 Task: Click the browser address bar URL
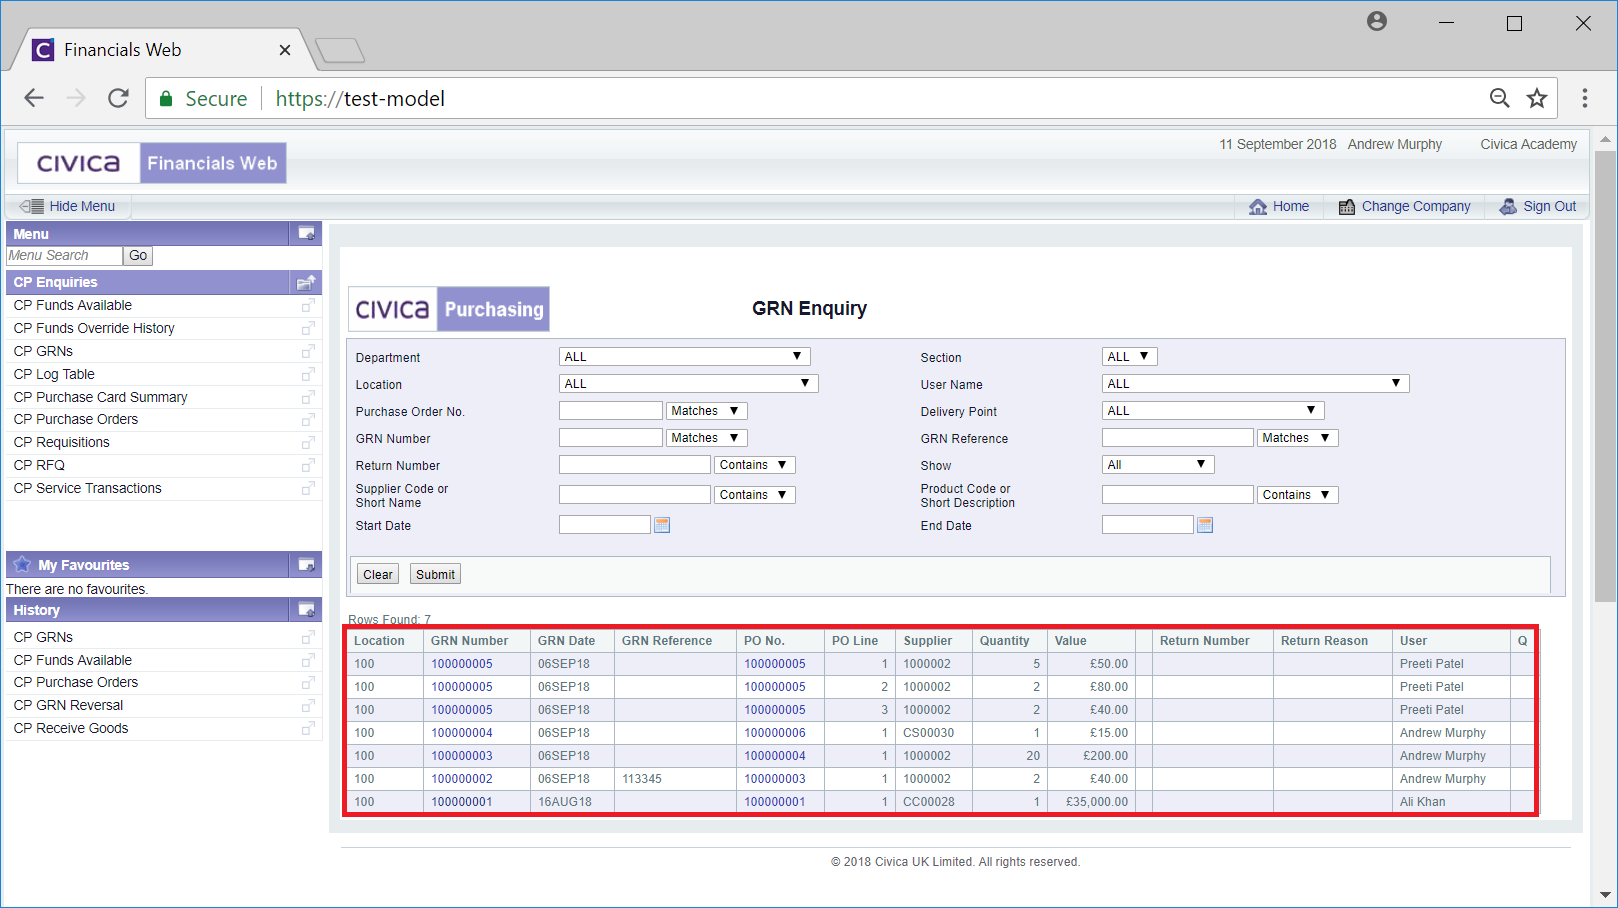(360, 98)
